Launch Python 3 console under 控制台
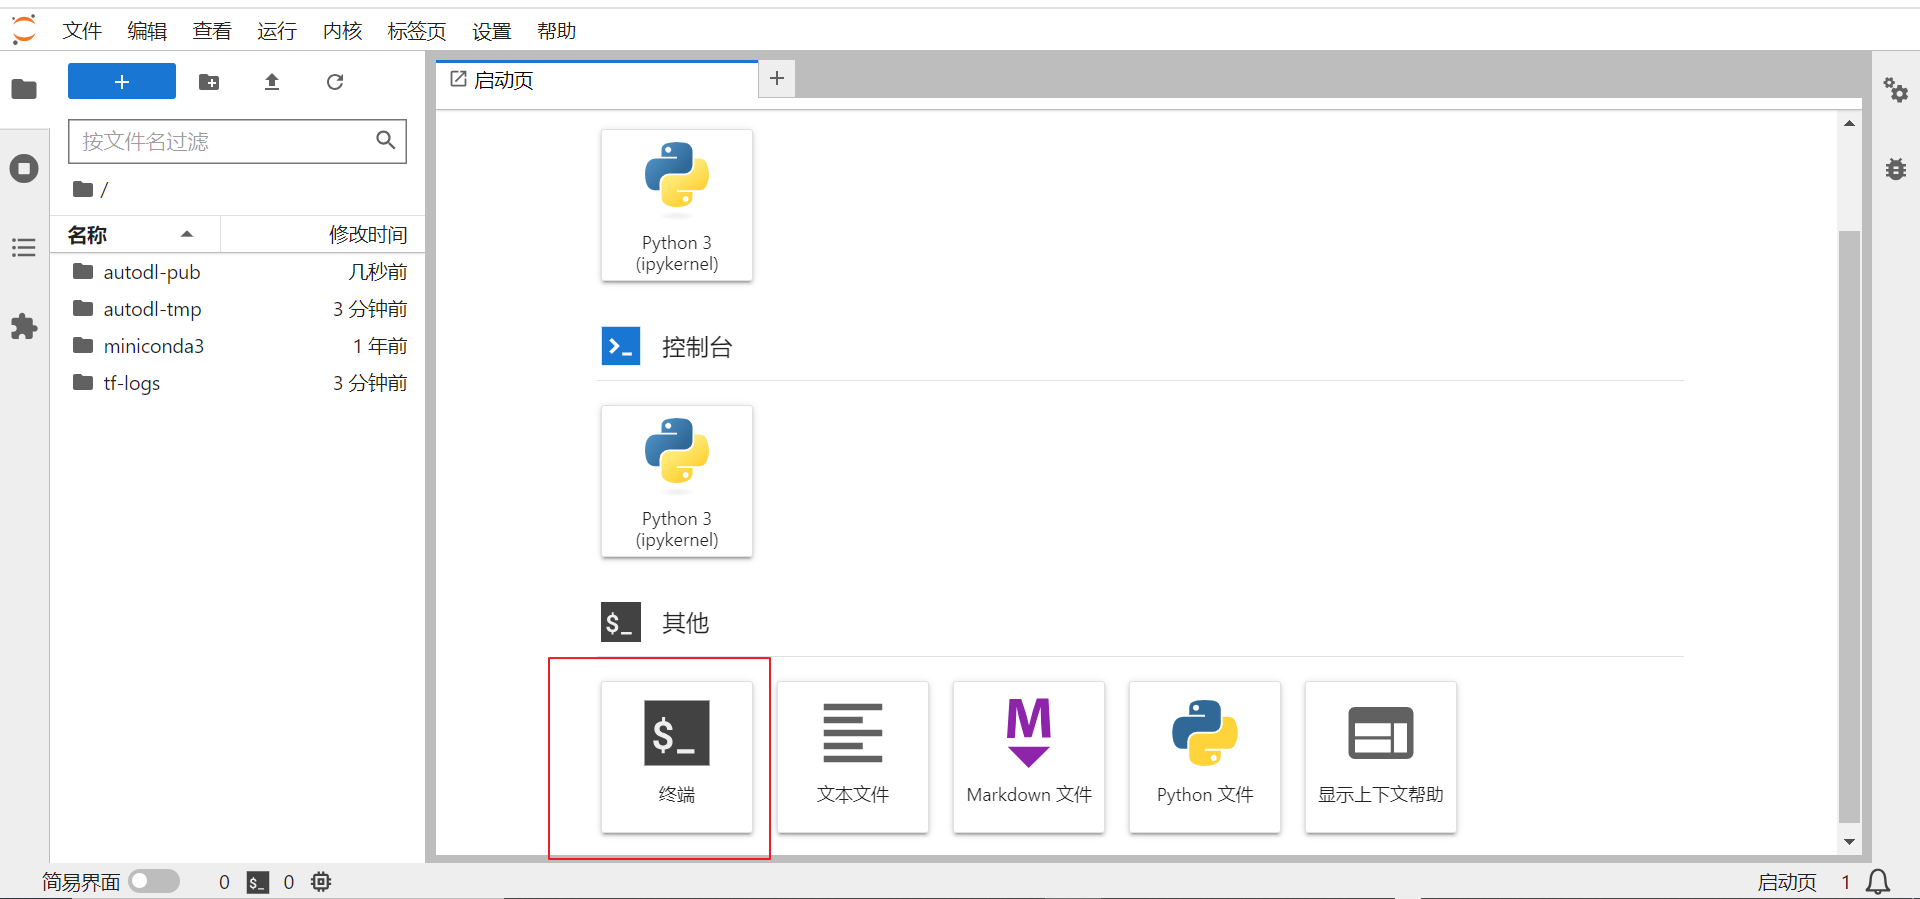This screenshot has width=1920, height=899. [x=677, y=481]
